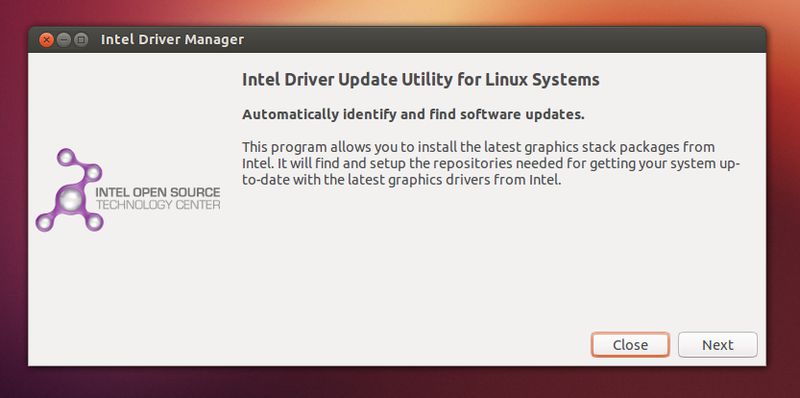
Task: Close the window with the red X button
Action: [x=46, y=40]
